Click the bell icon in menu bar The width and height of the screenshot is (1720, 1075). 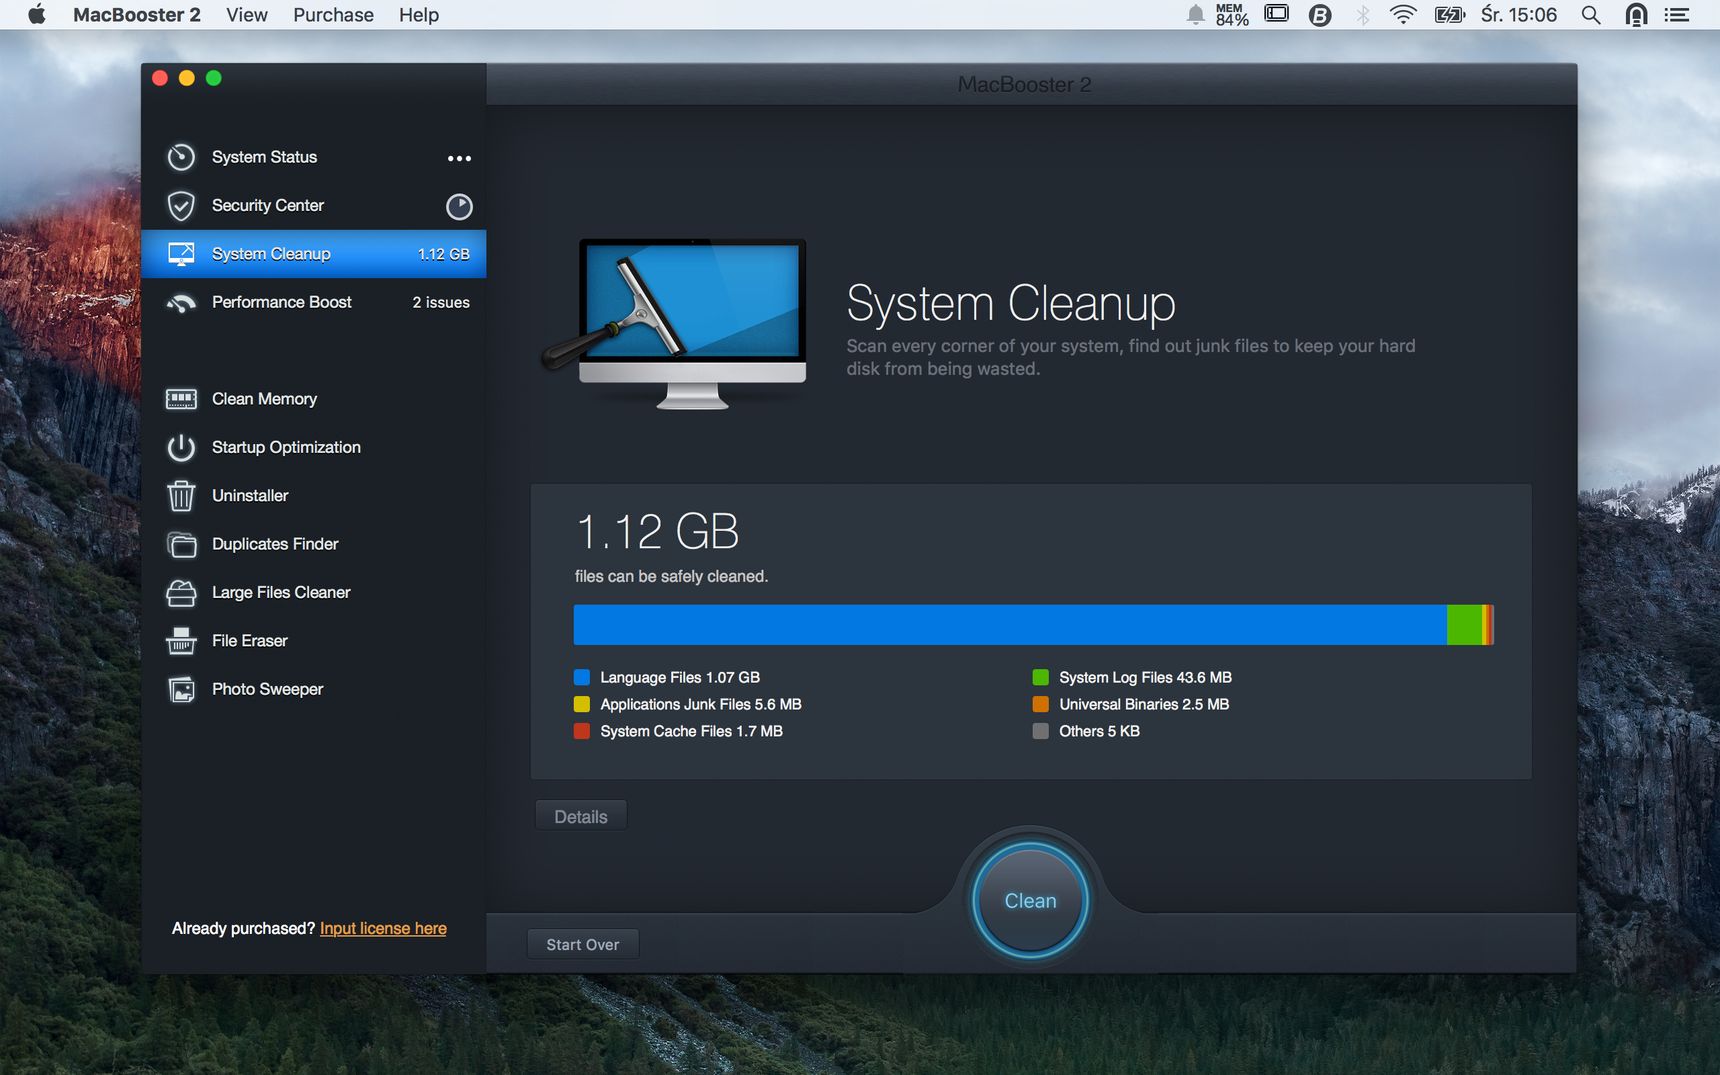tap(1195, 15)
